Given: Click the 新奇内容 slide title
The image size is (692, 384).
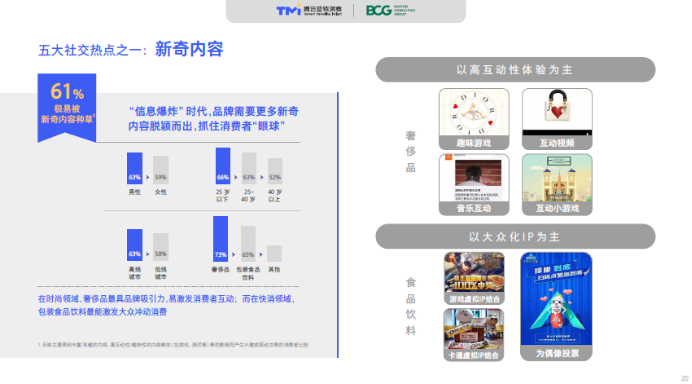Looking at the screenshot, I should pos(189,49).
